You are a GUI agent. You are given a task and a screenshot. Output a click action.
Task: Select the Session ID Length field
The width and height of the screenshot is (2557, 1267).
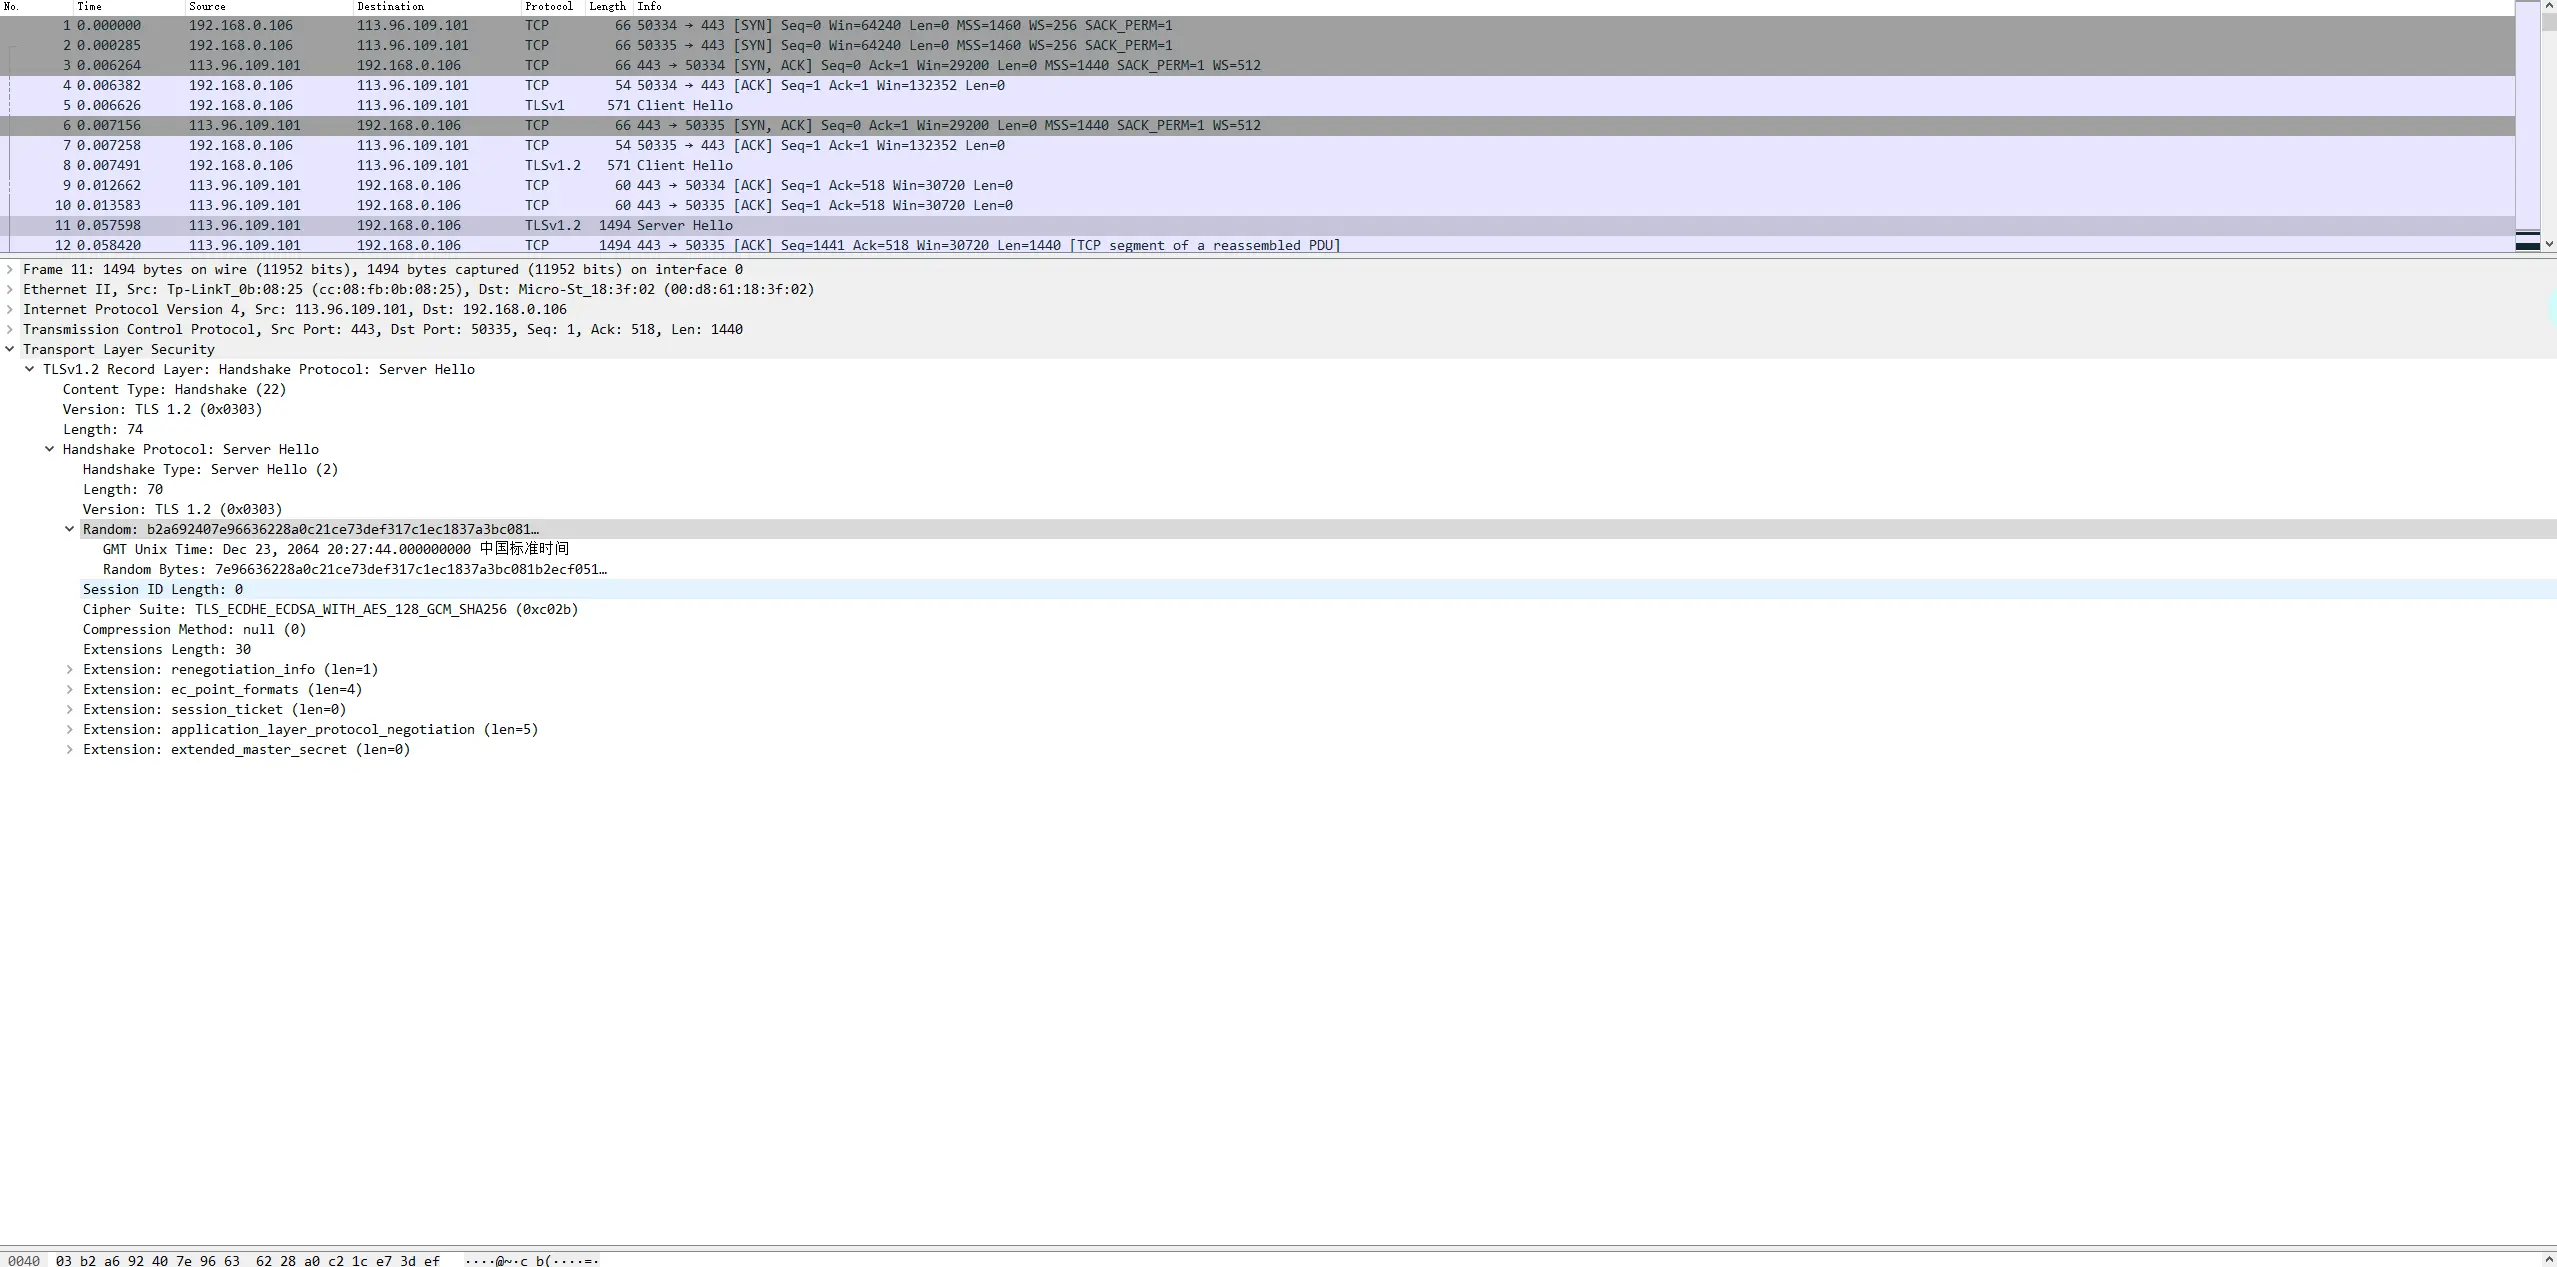(x=163, y=589)
